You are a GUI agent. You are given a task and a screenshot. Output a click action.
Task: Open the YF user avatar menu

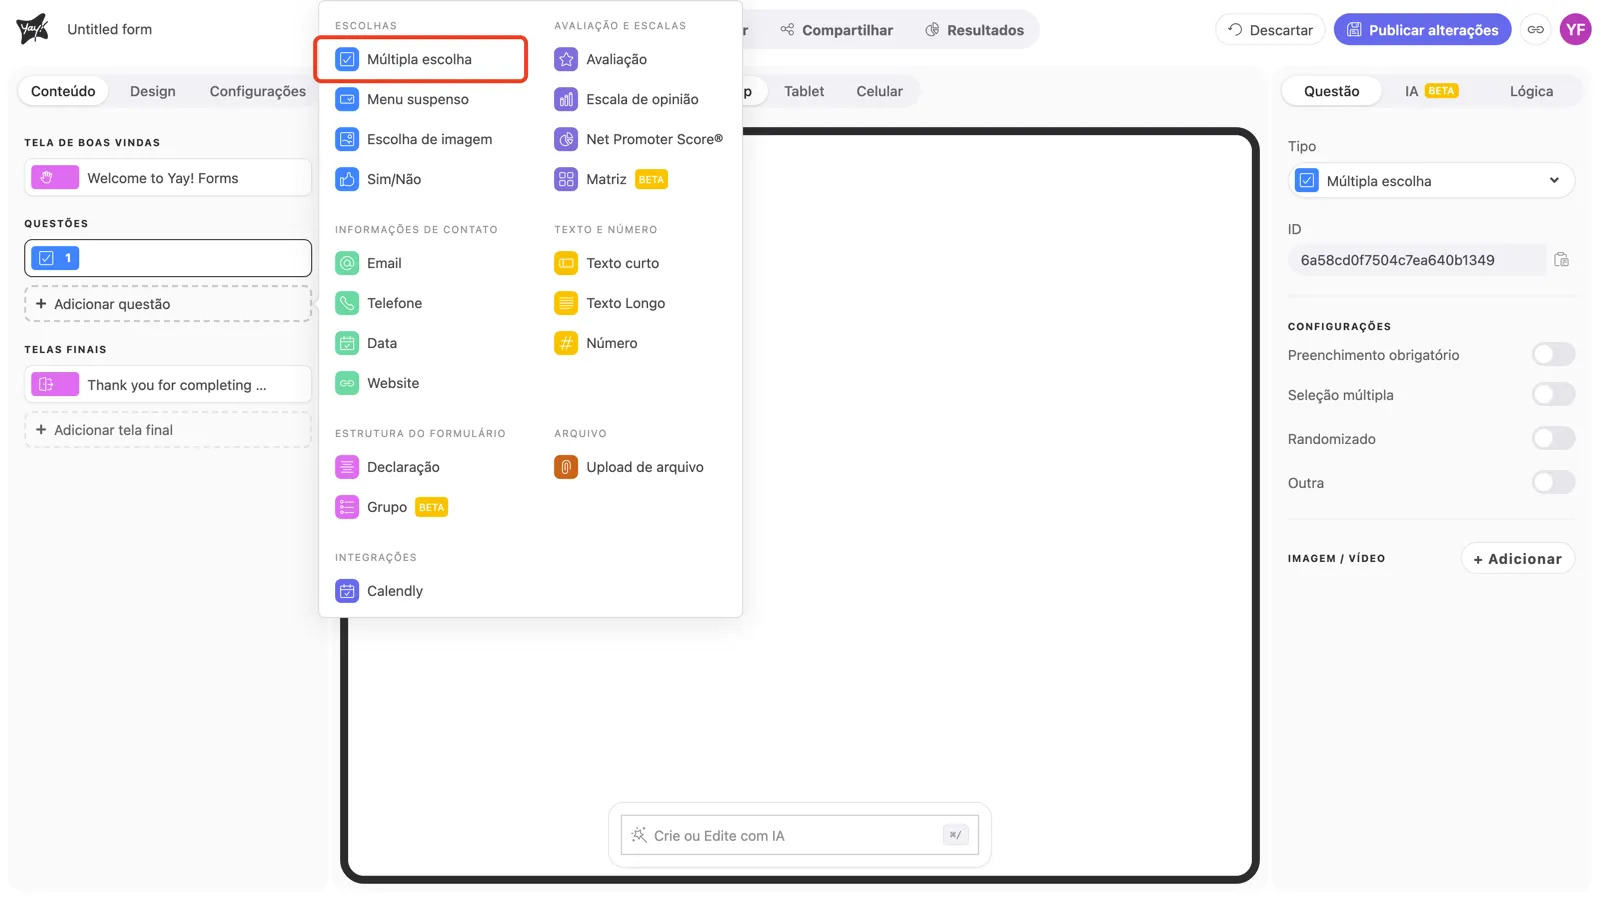coord(1576,30)
